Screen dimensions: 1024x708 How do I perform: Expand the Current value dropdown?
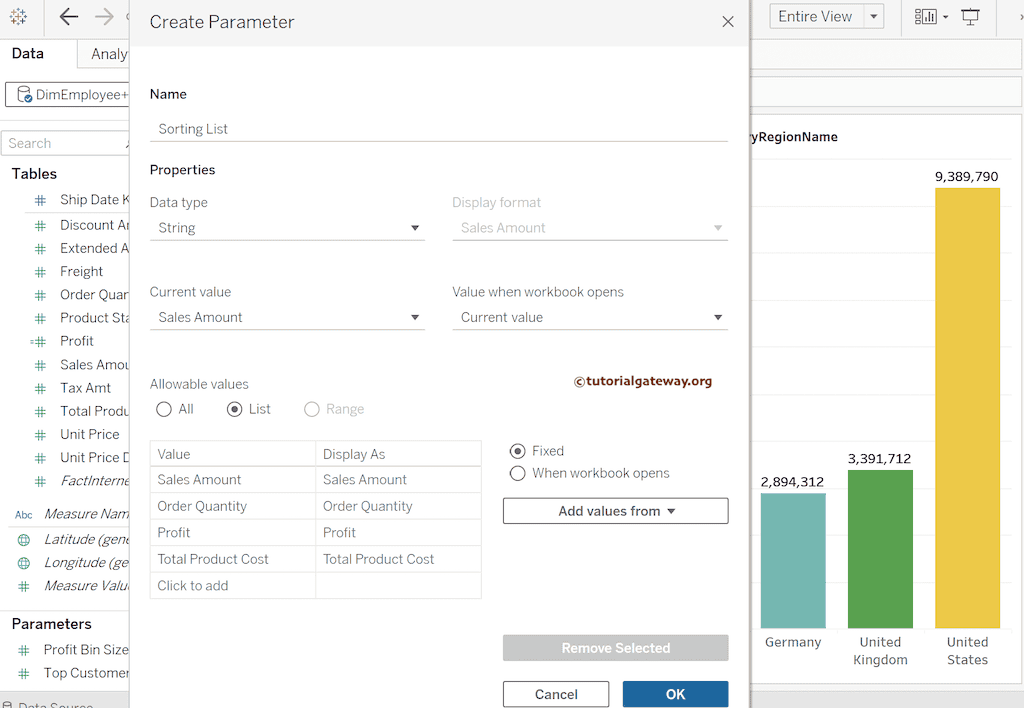coord(287,318)
